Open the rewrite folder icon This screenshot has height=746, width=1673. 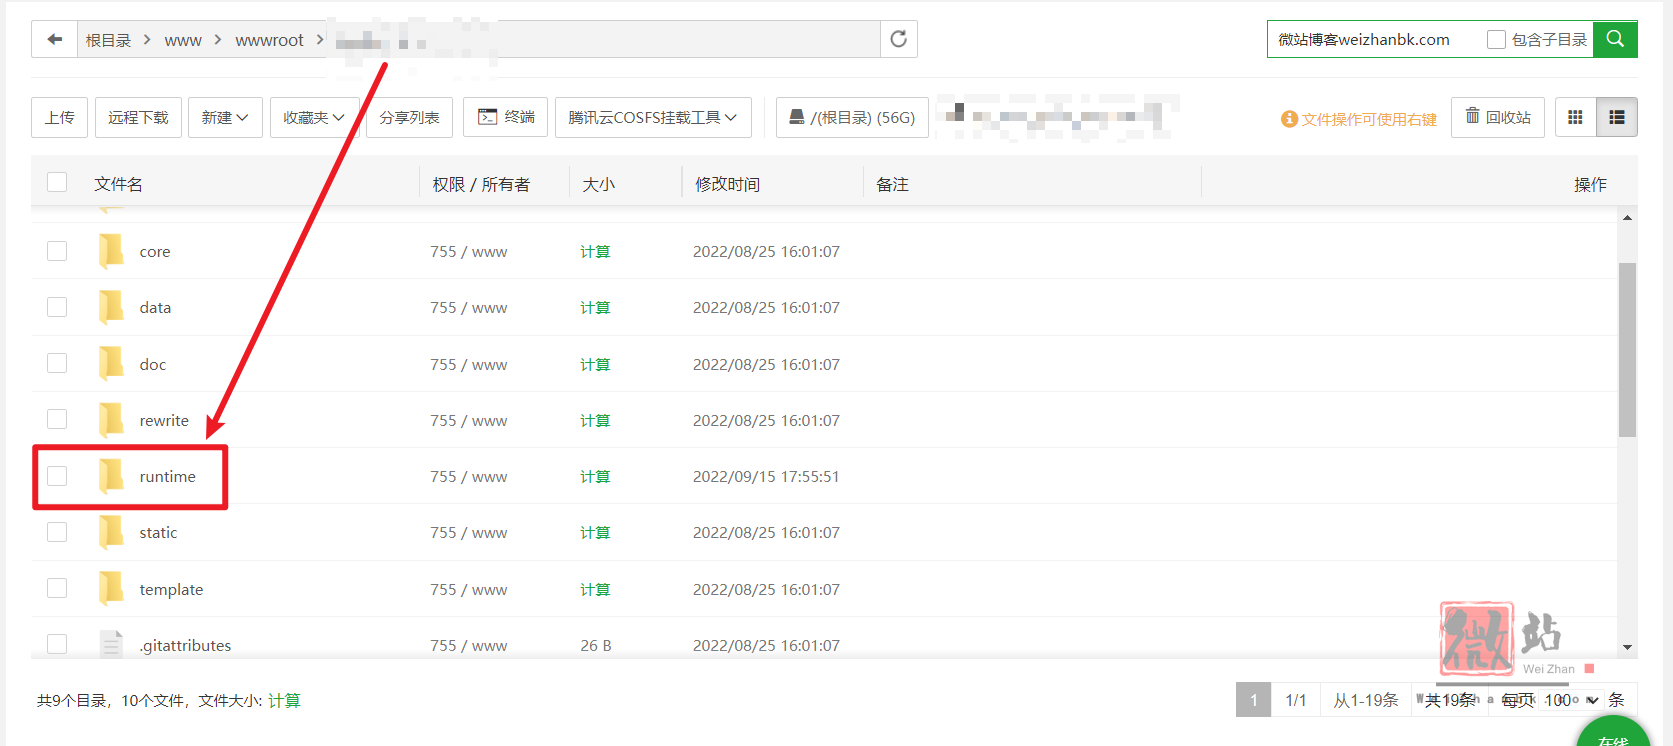[x=111, y=420]
